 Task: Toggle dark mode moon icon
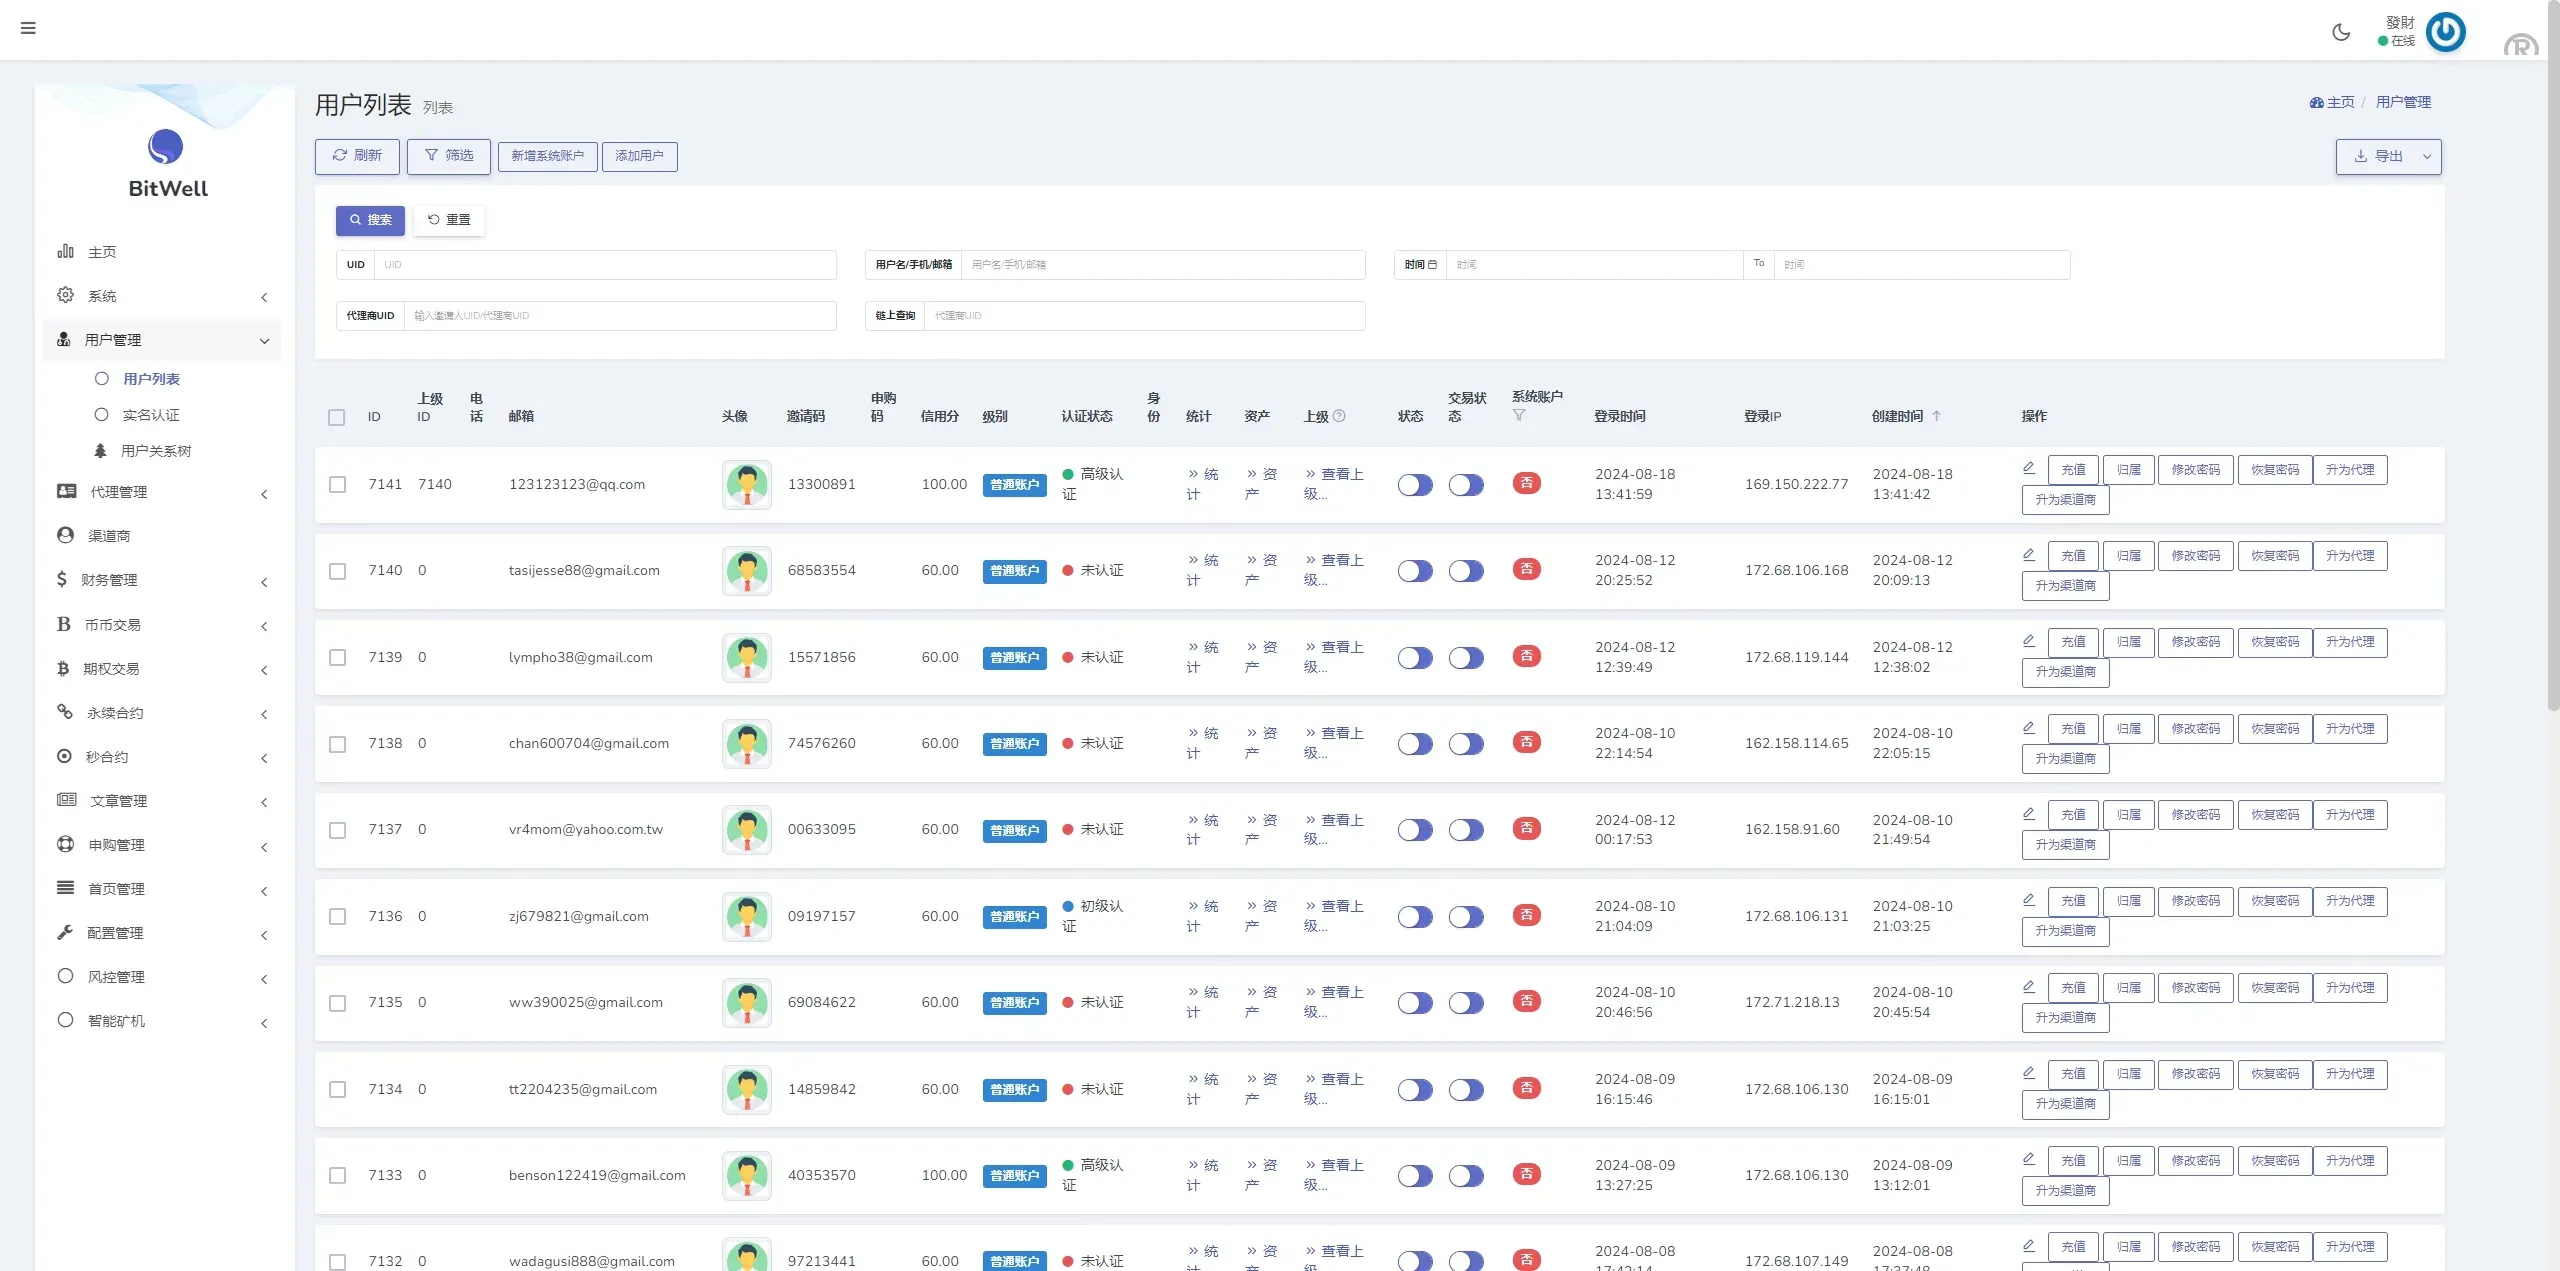pyautogui.click(x=2341, y=32)
